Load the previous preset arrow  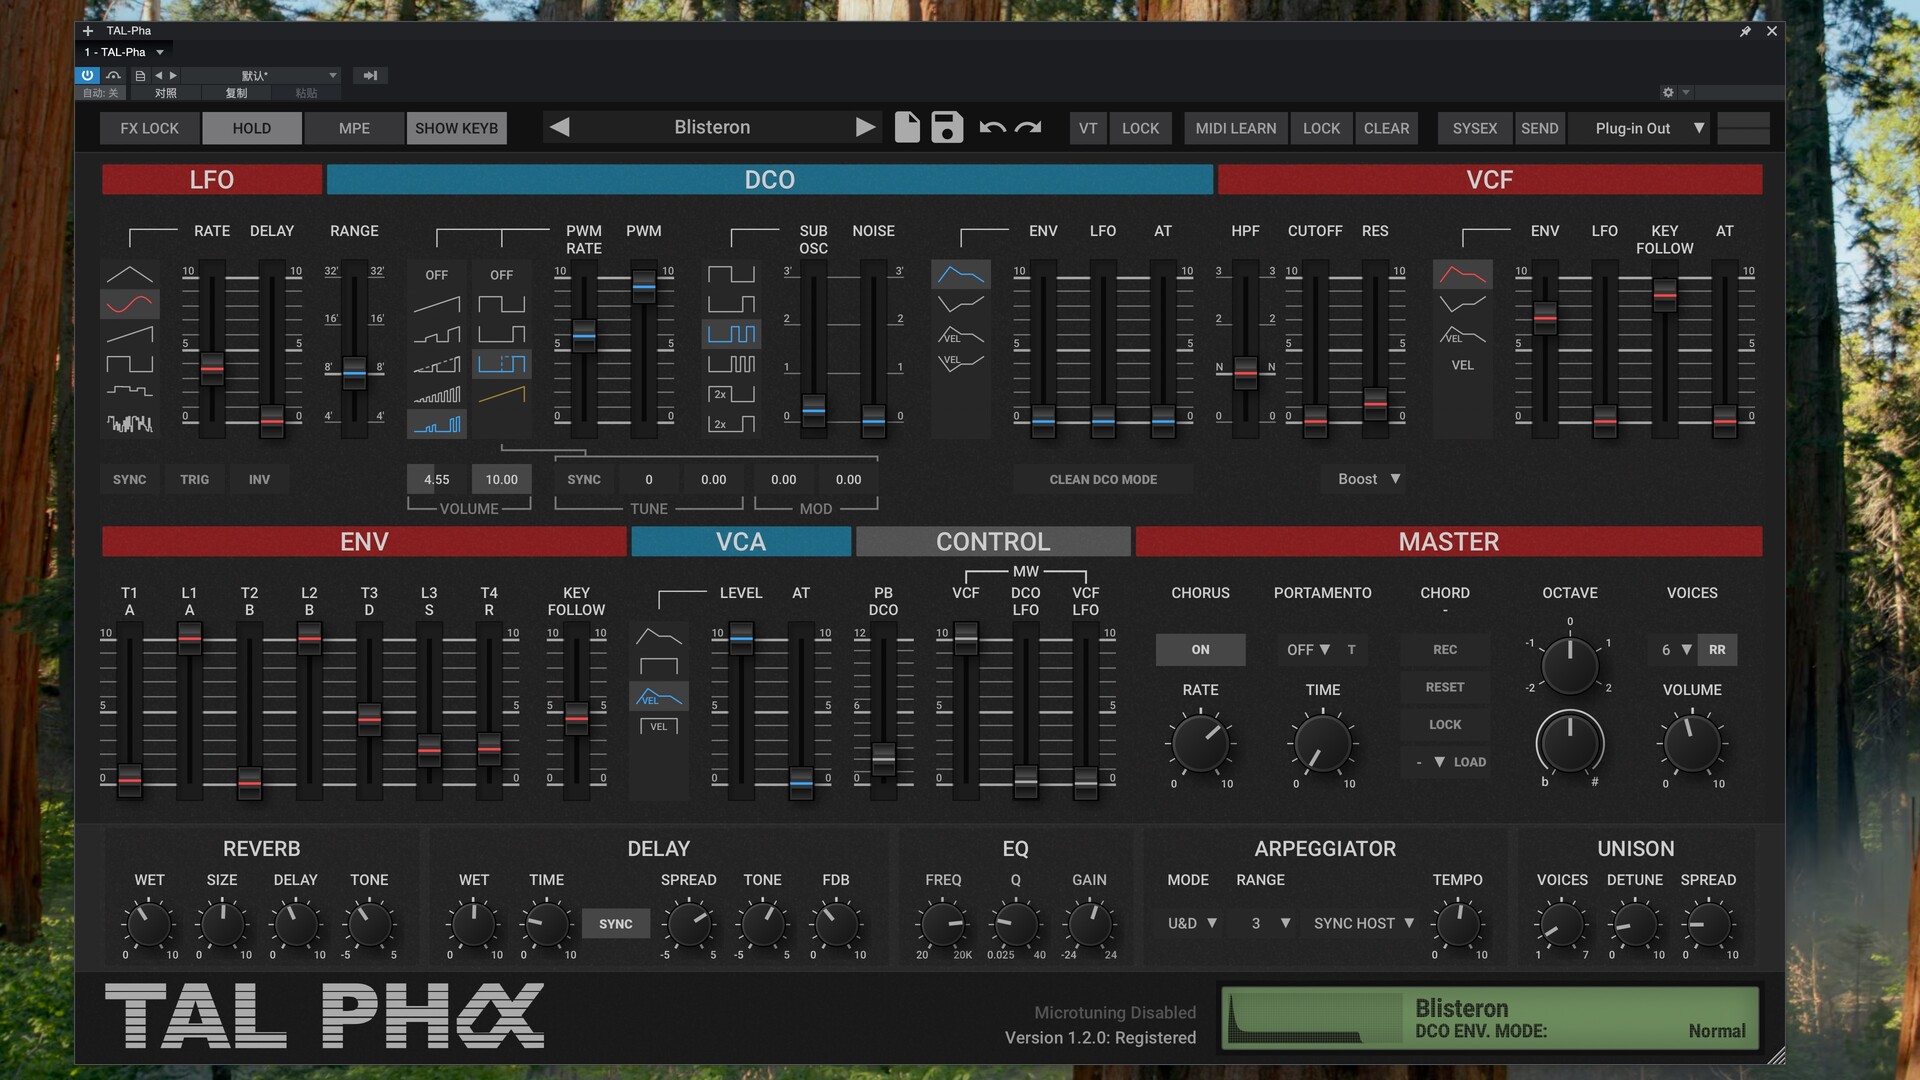point(560,127)
